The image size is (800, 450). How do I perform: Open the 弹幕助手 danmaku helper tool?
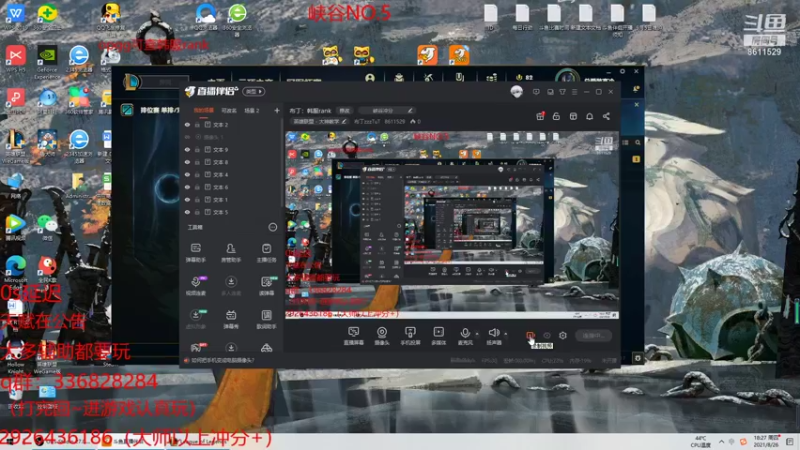click(195, 252)
